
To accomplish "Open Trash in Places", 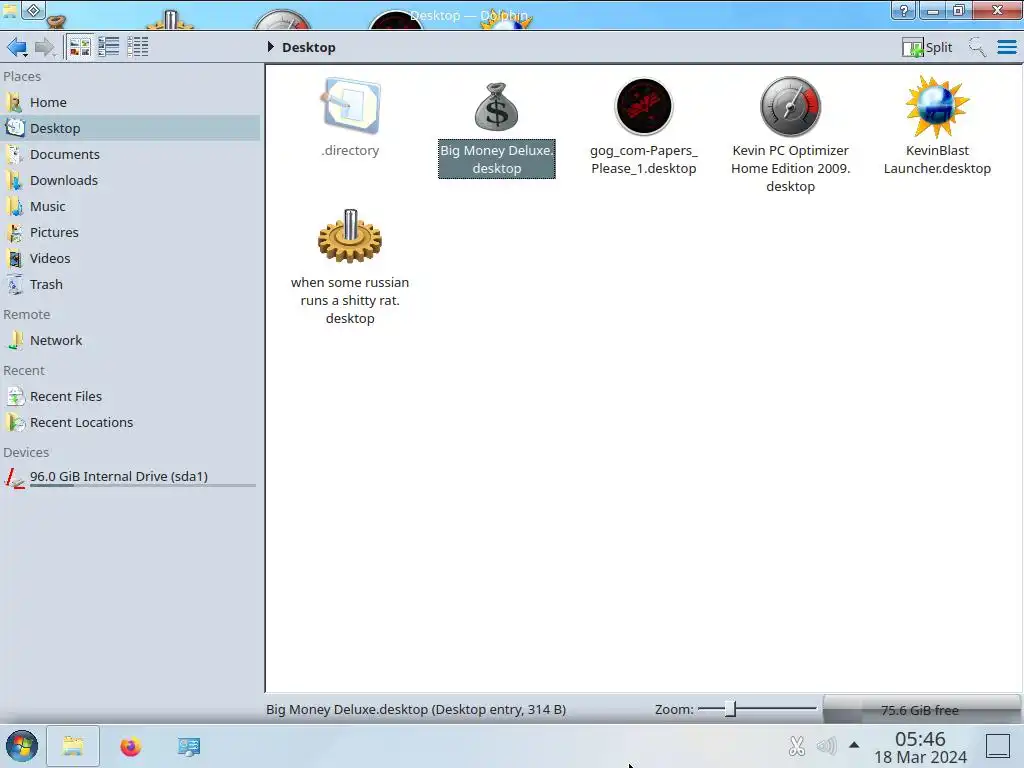I will point(131,285).
